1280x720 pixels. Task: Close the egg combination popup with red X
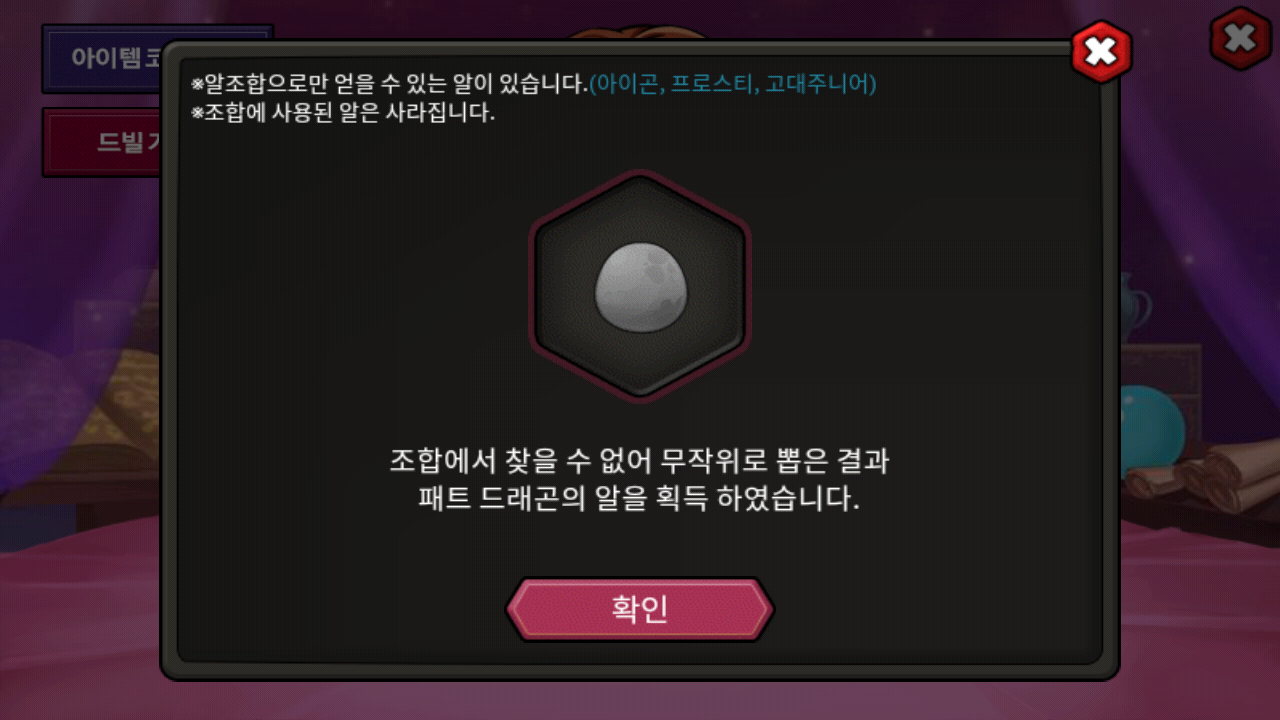(x=1101, y=51)
